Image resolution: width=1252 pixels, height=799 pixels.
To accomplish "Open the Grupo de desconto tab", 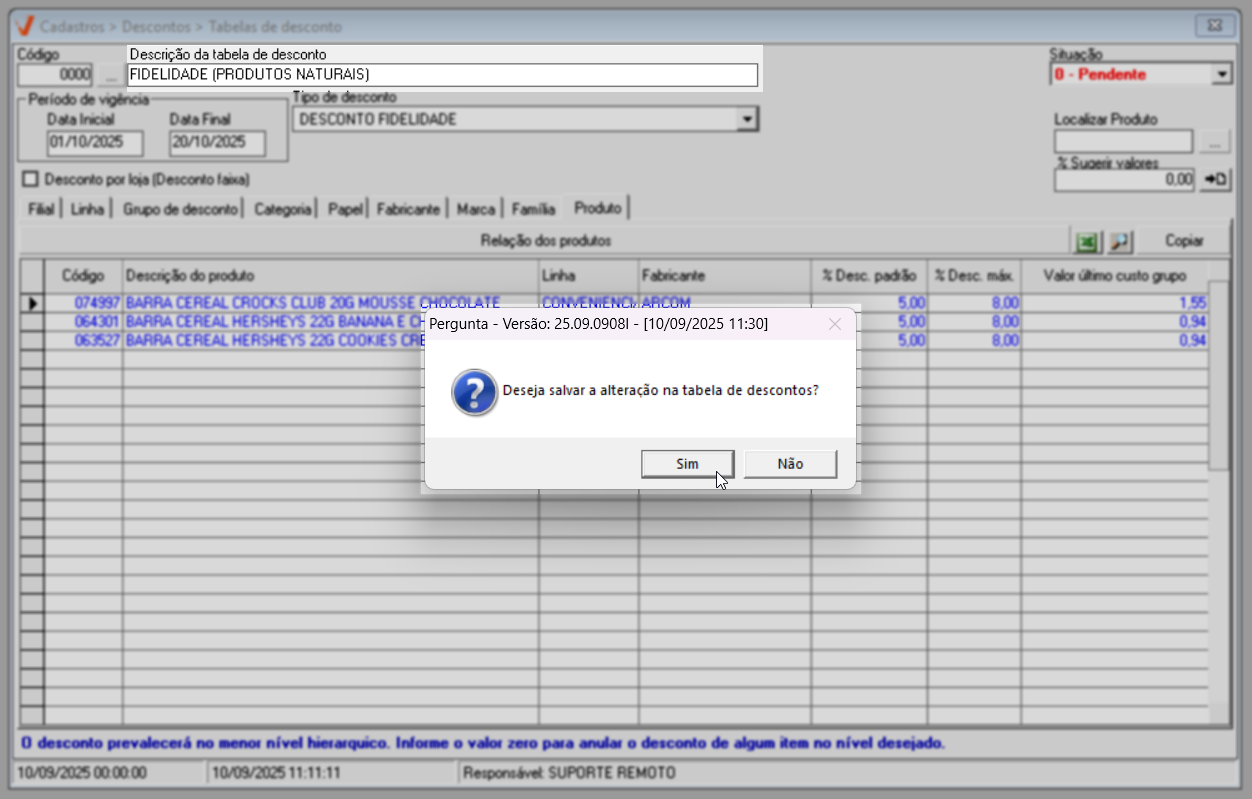I will [x=181, y=209].
